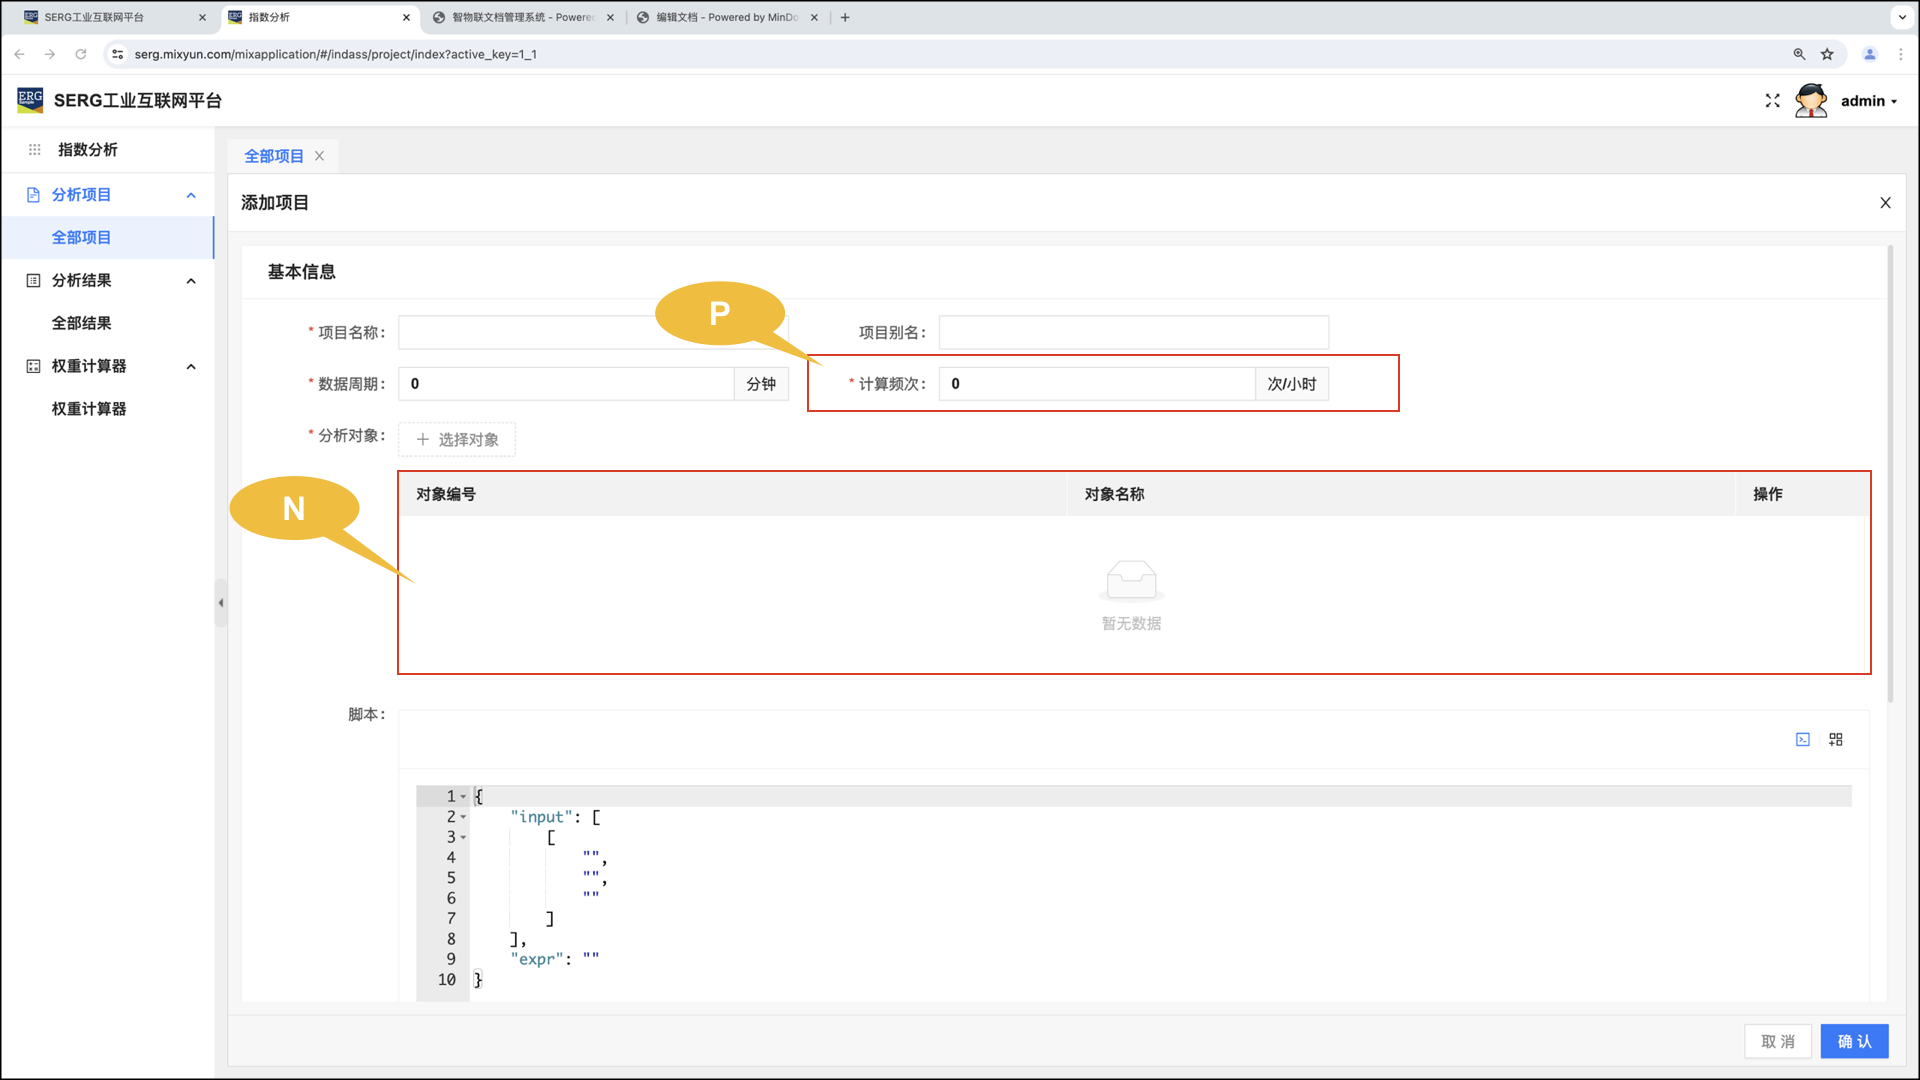The height and width of the screenshot is (1080, 1920).
Task: Click the browser zoom magnifier icon
Action: (1799, 54)
